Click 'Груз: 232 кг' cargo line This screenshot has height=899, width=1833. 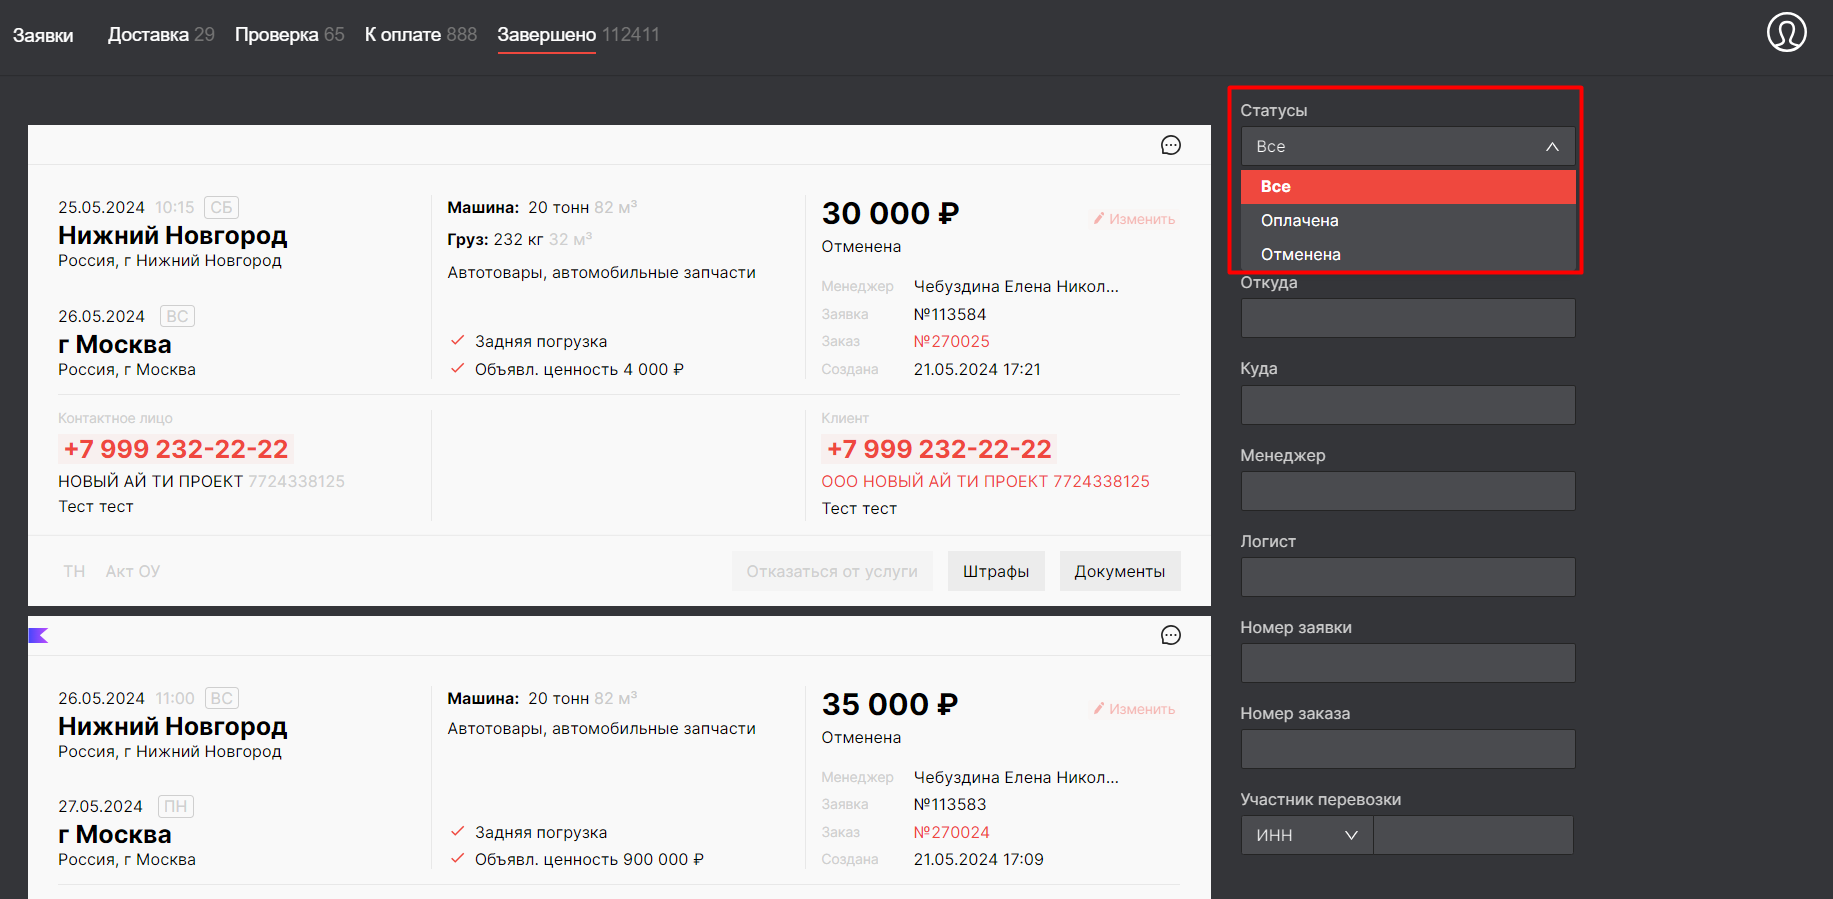pyautogui.click(x=495, y=240)
